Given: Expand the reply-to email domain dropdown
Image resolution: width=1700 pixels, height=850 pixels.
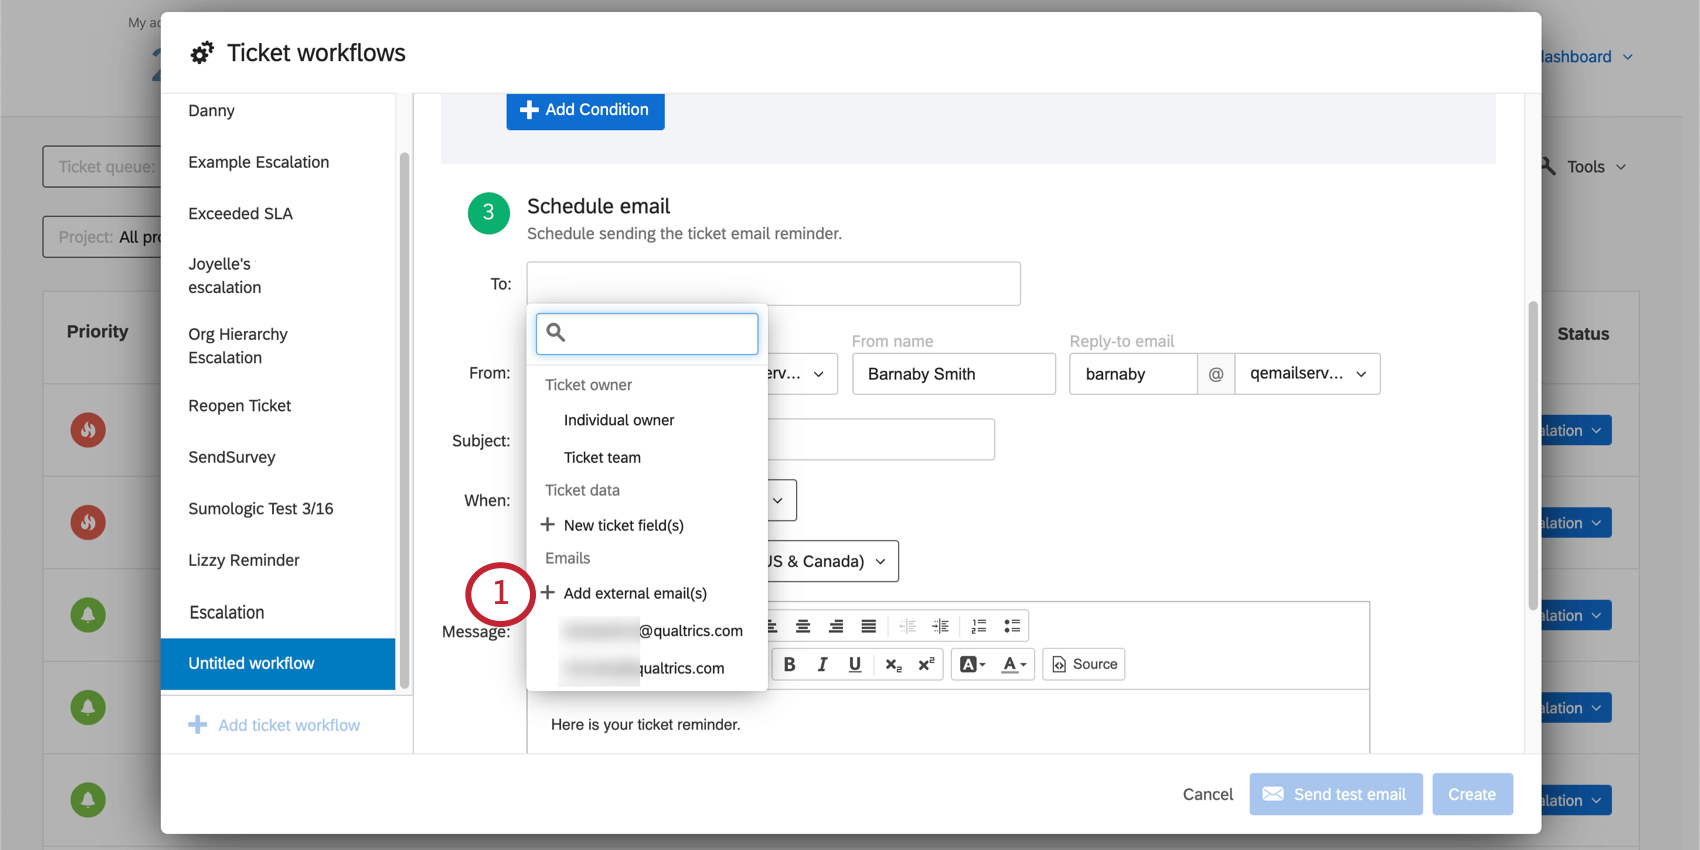Looking at the screenshot, I should (x=1307, y=374).
